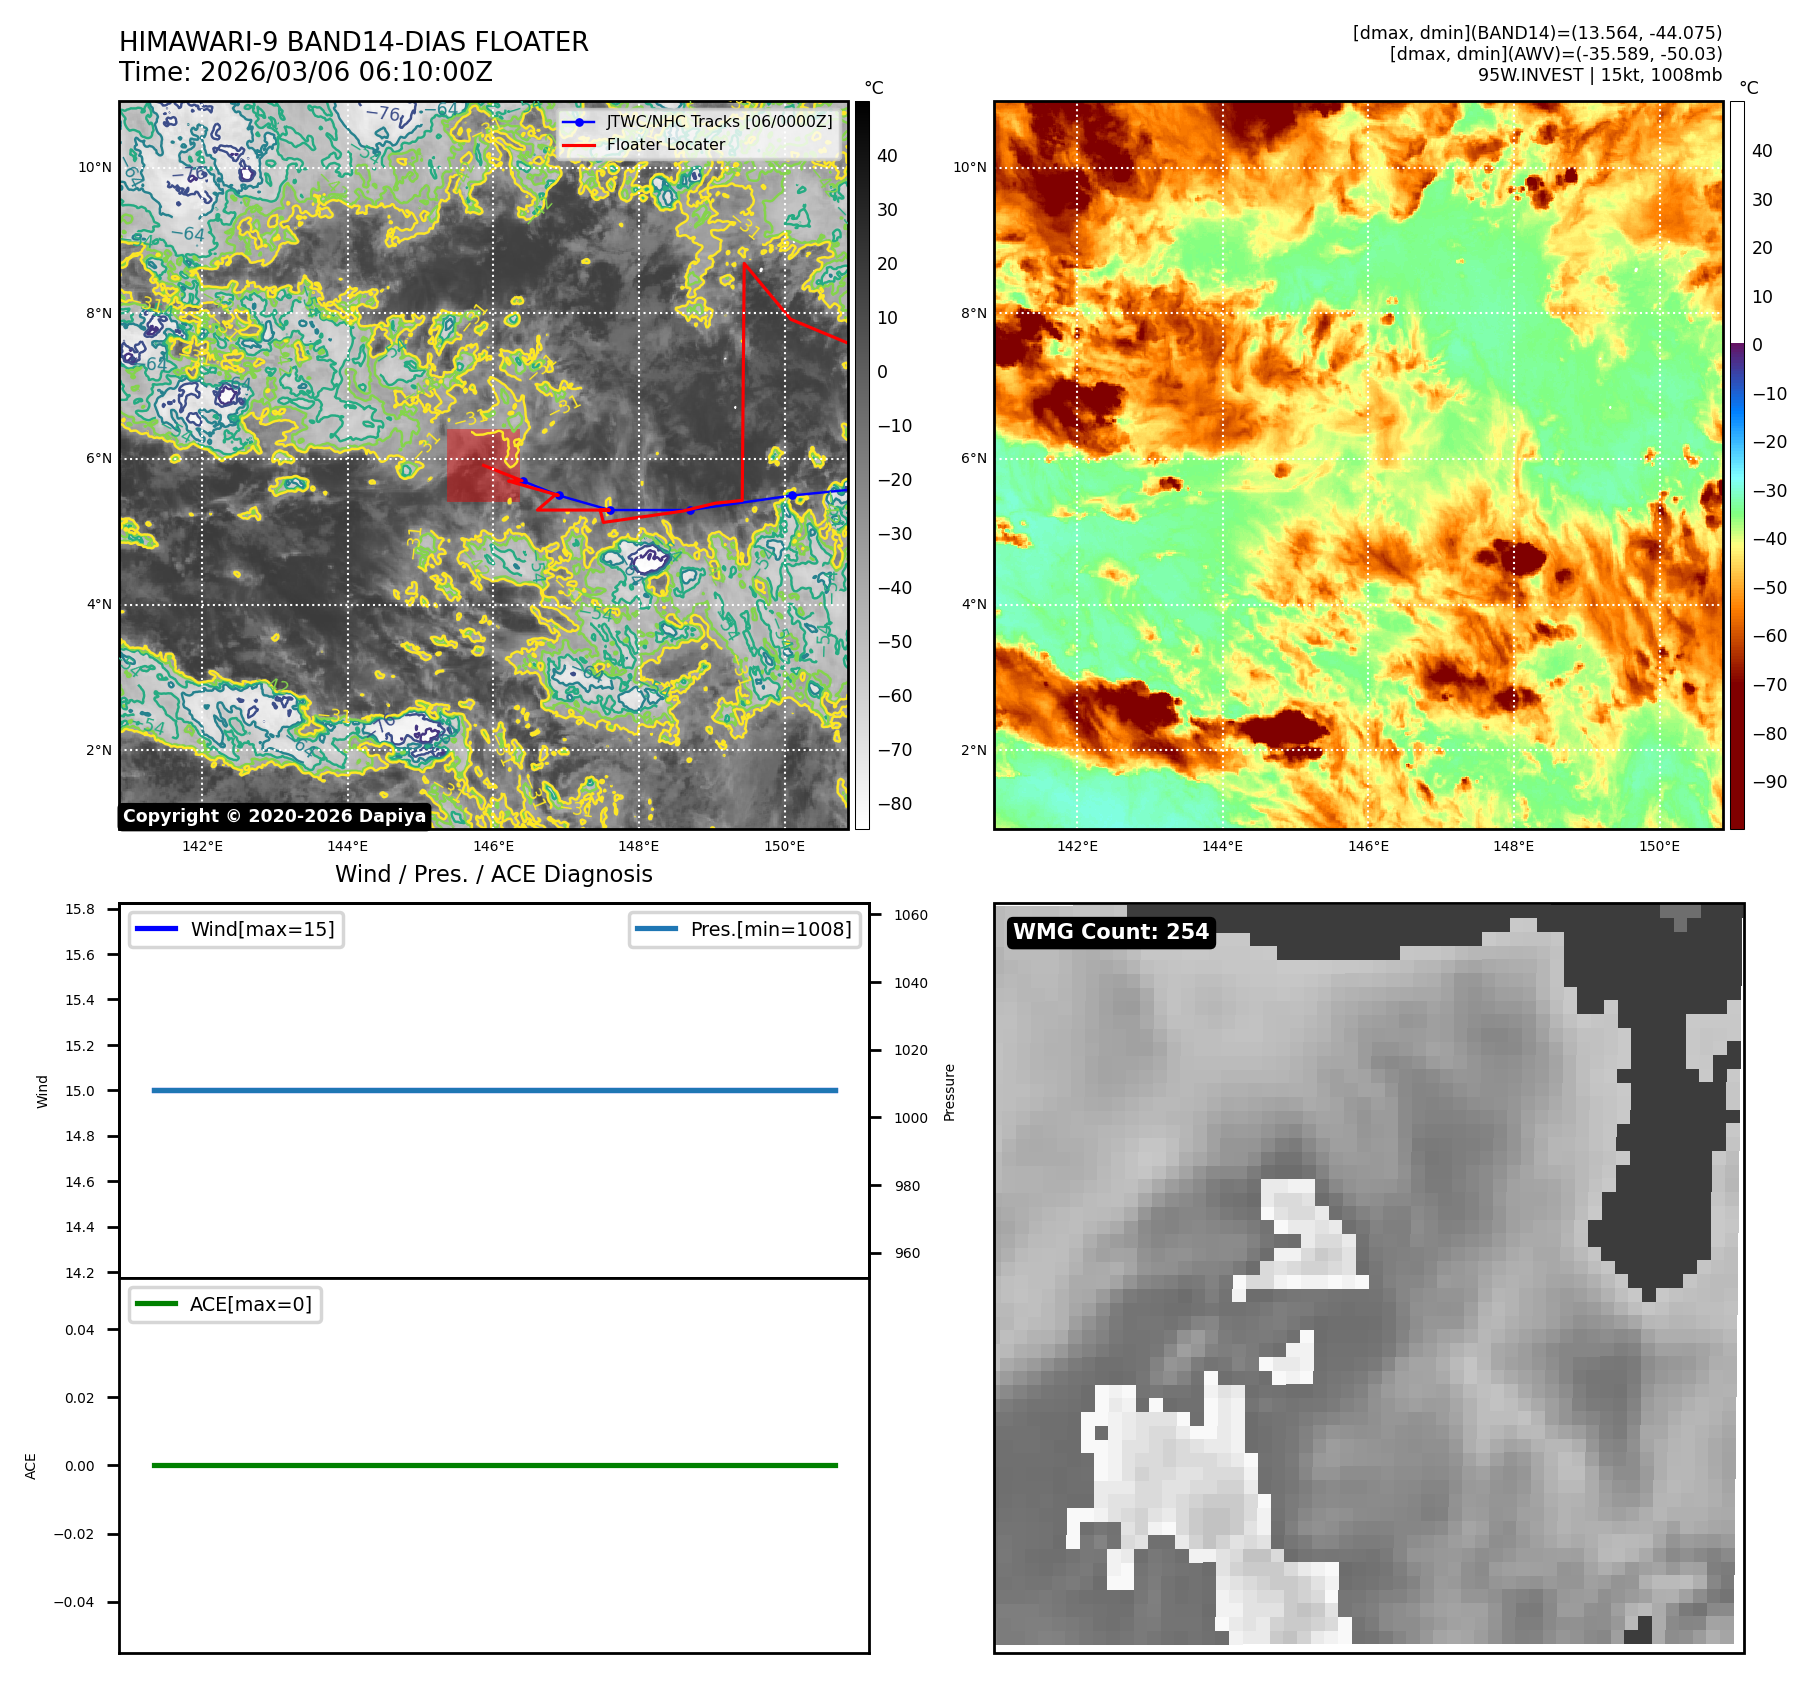Click the Copyright Dapiya watermark
Viewport: 1813px width, 1690px height.
pos(274,816)
